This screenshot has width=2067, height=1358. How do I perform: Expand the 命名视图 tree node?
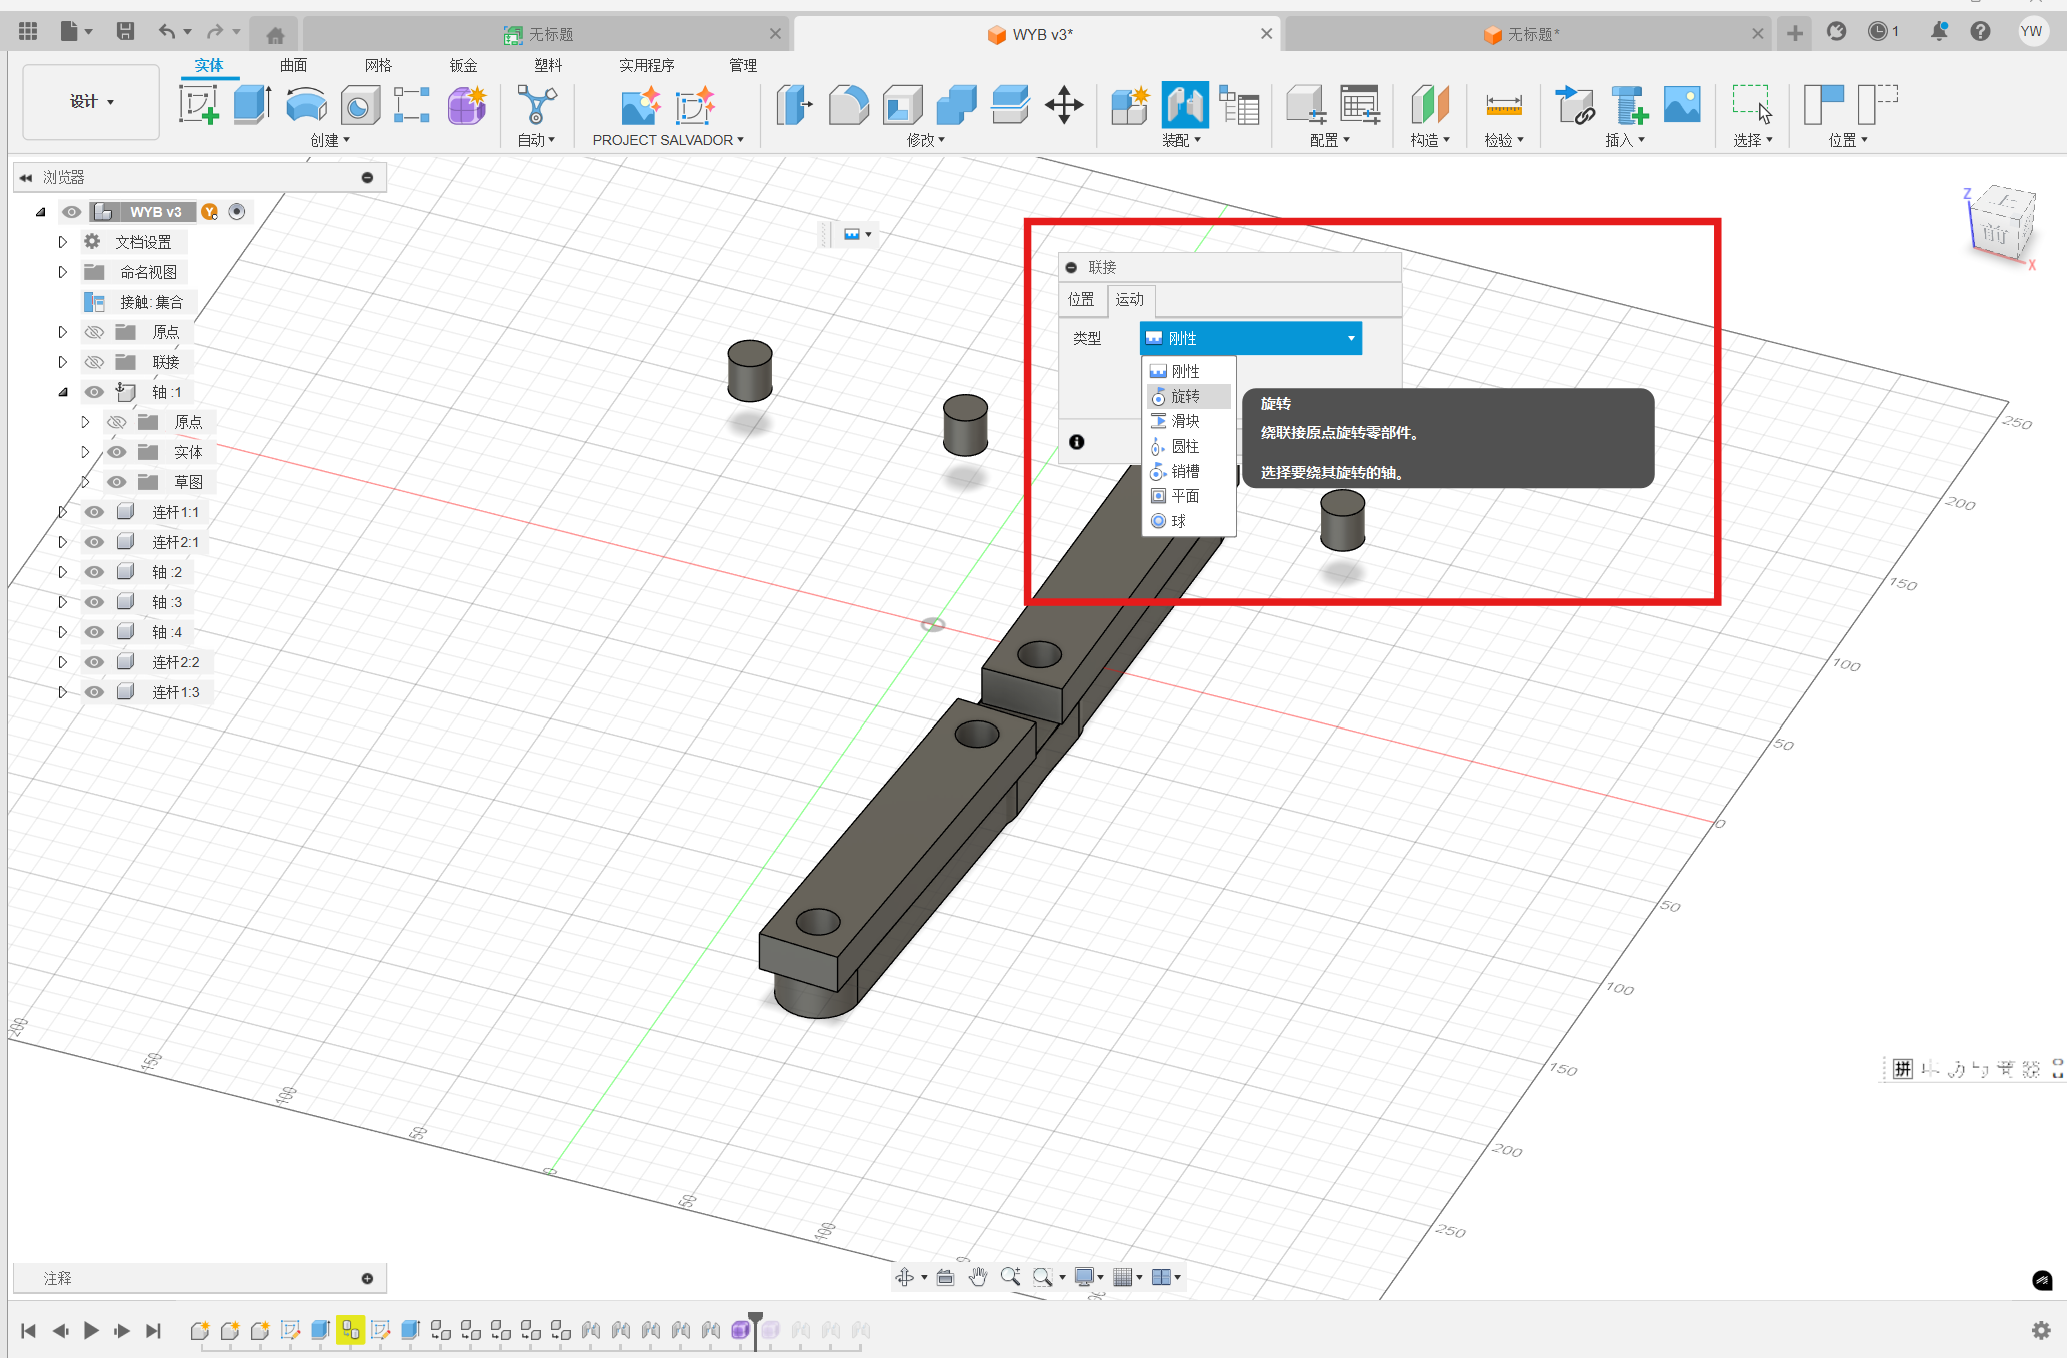pyautogui.click(x=62, y=272)
